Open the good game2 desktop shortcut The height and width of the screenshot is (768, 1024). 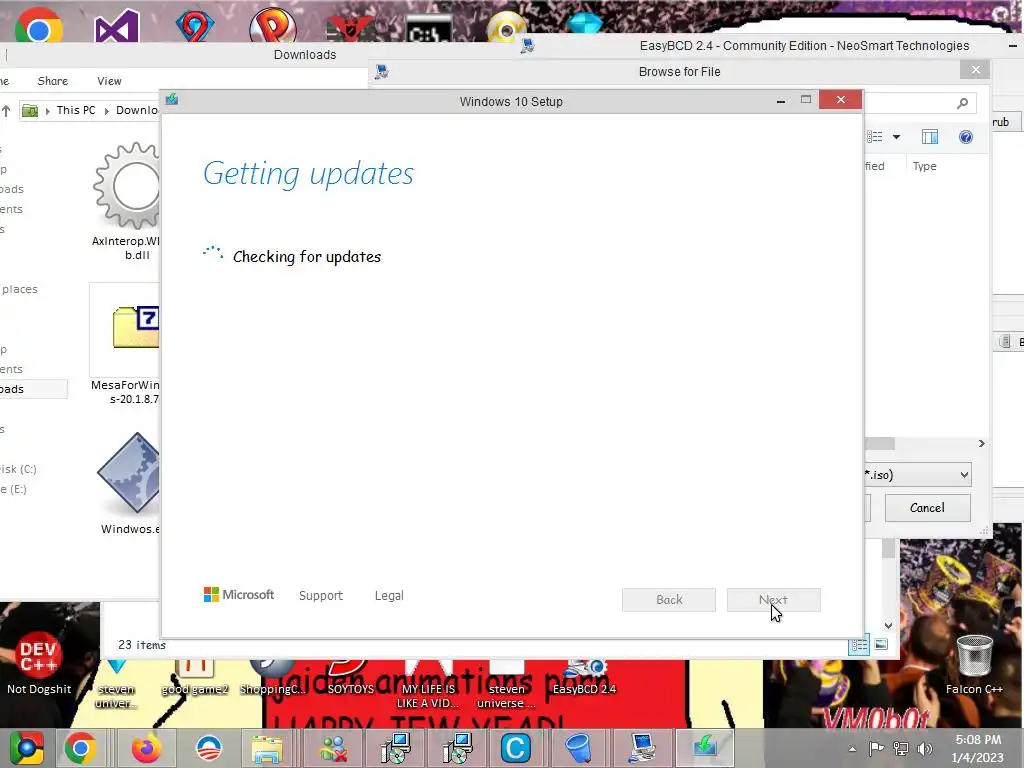(x=195, y=678)
